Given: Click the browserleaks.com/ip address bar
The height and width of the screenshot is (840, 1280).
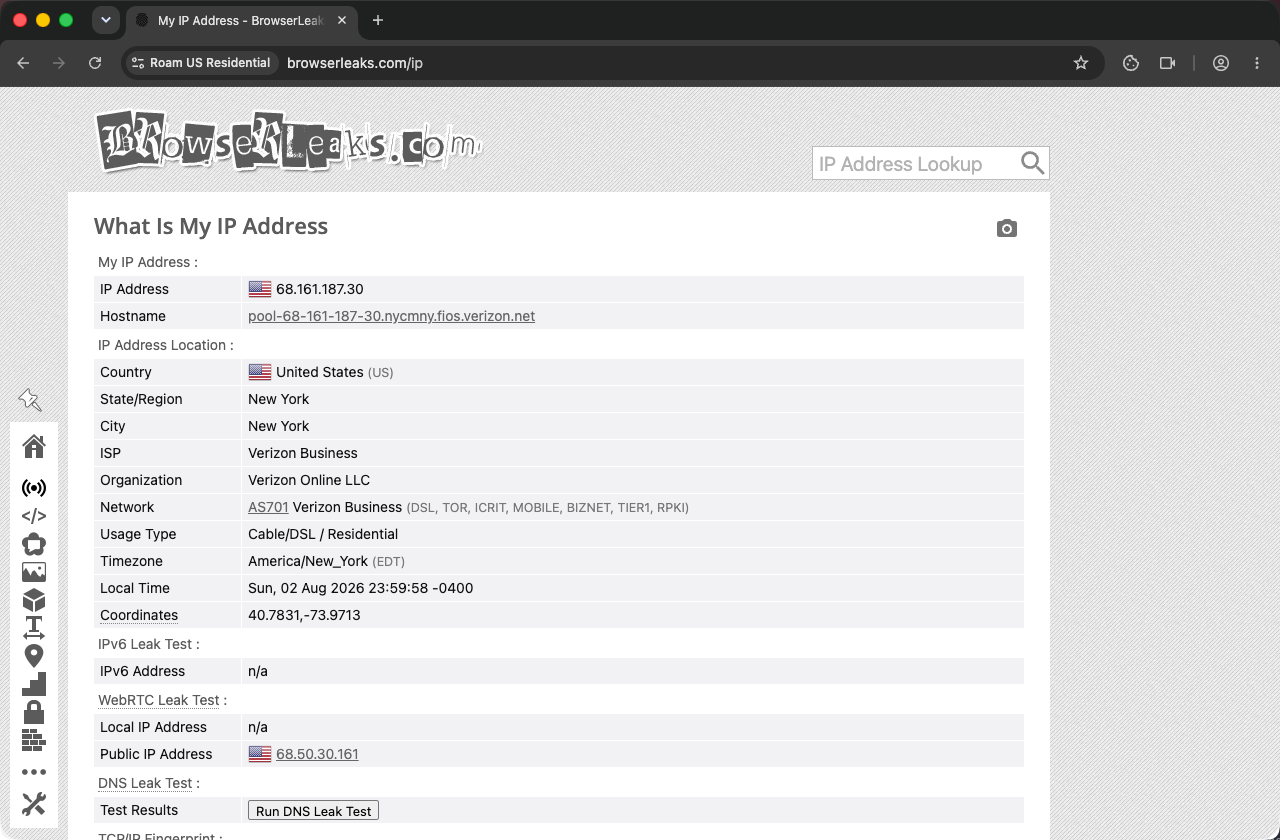Looking at the screenshot, I should [x=355, y=63].
